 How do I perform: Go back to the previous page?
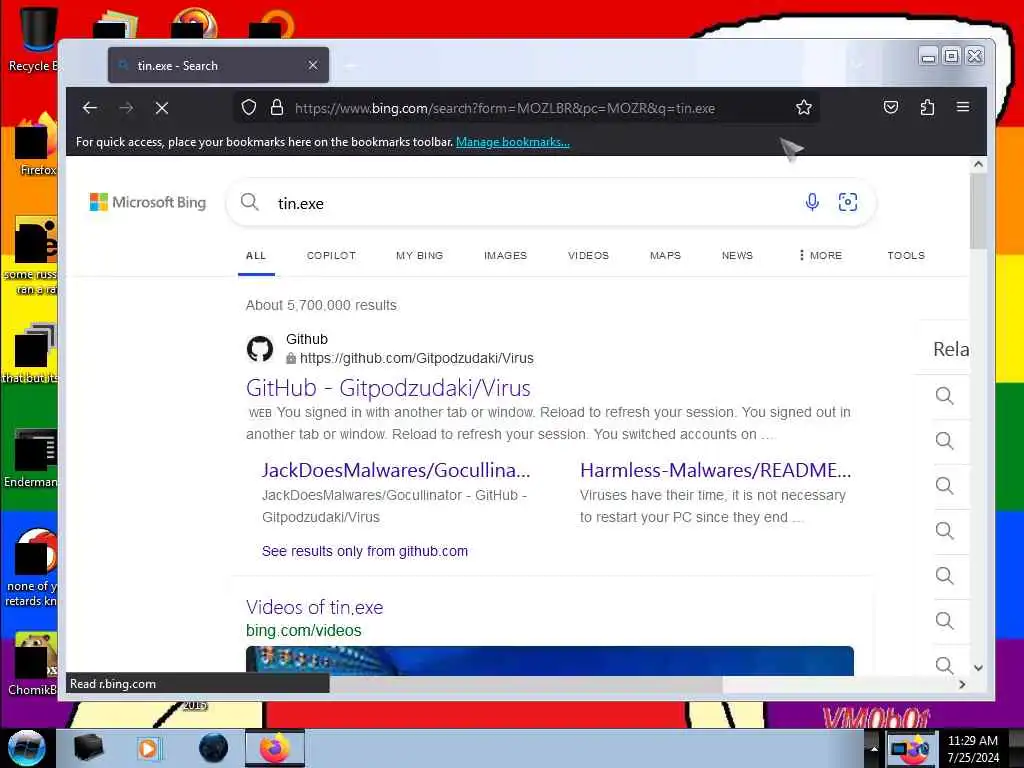tap(90, 108)
